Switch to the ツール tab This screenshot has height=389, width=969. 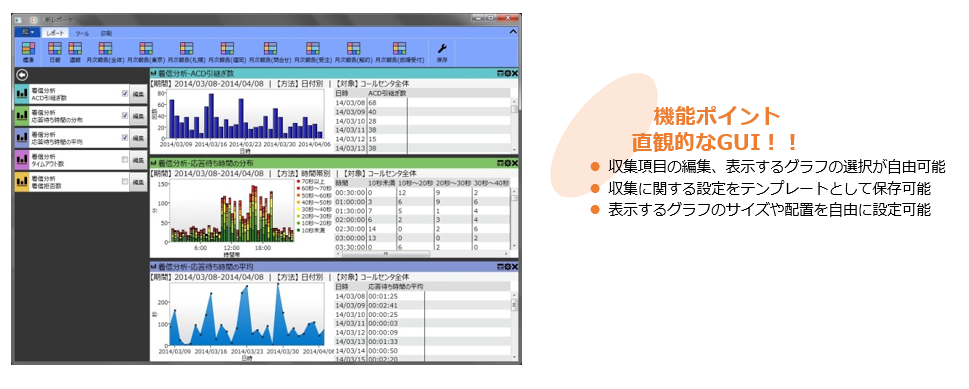tap(82, 33)
